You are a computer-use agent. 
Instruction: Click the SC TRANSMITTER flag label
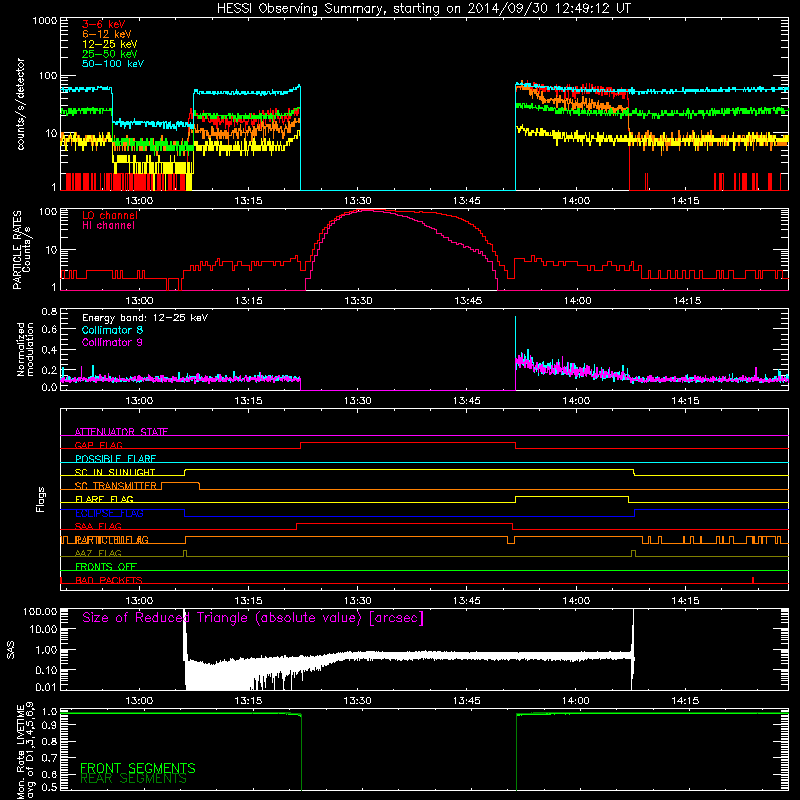coord(116,486)
